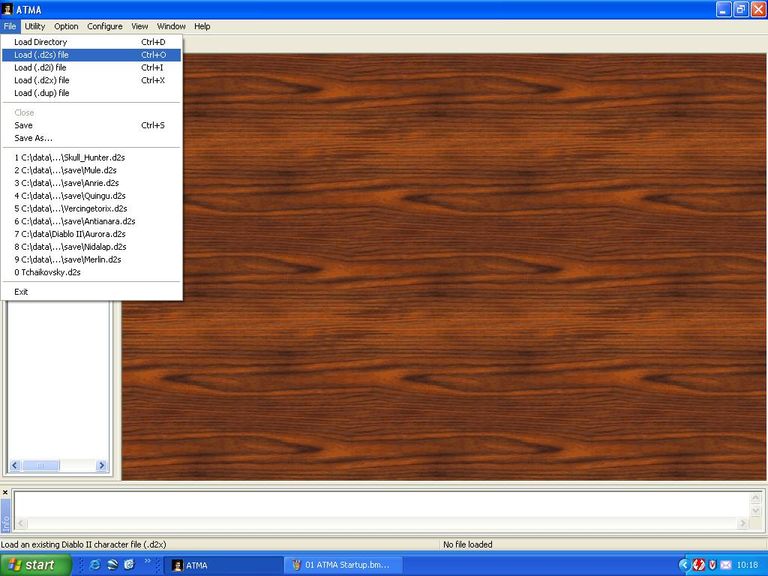Click Info panel scroll up arrow
The image size is (768, 576).
point(755,498)
